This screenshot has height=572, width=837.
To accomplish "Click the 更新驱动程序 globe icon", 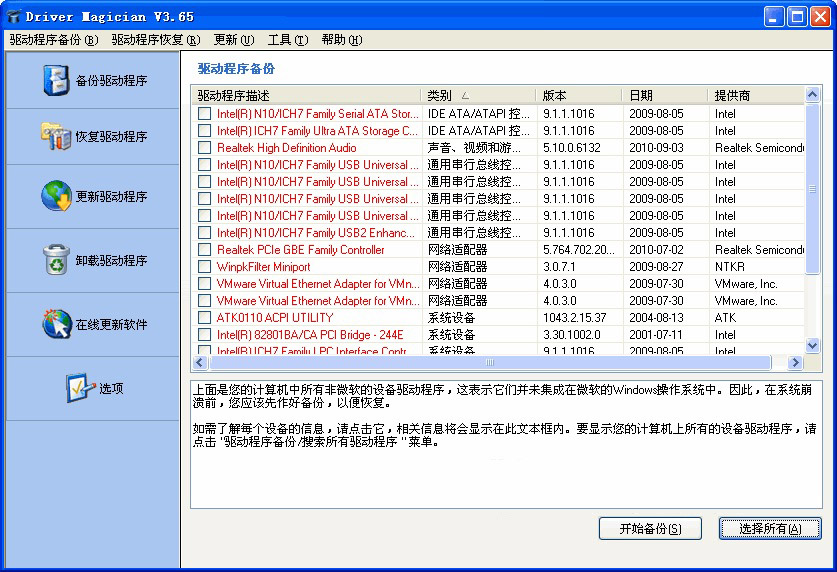I will 56,196.
